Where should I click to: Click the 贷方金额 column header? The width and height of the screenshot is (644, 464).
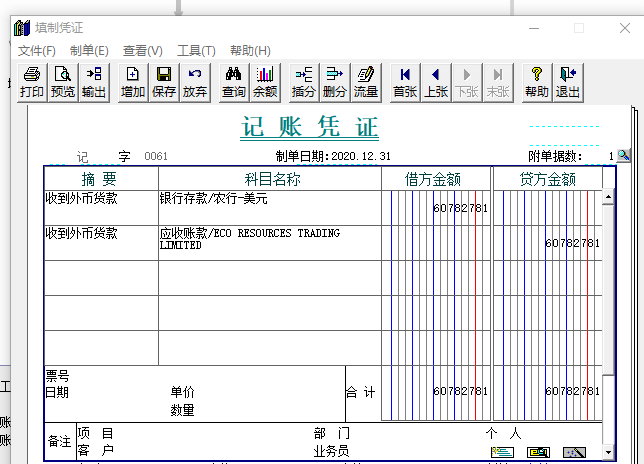547,179
